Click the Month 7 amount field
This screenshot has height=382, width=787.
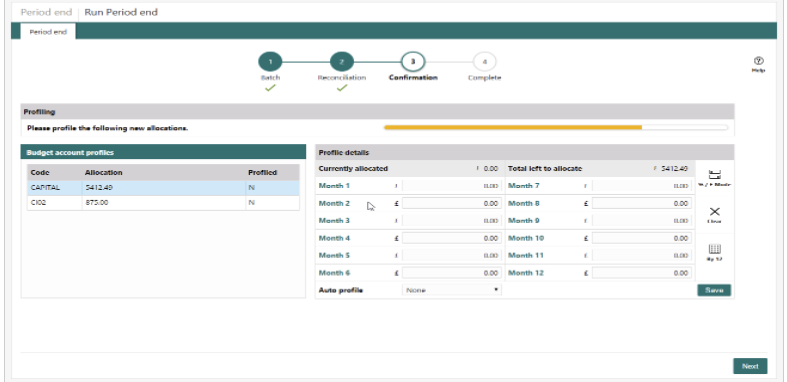tap(641, 186)
